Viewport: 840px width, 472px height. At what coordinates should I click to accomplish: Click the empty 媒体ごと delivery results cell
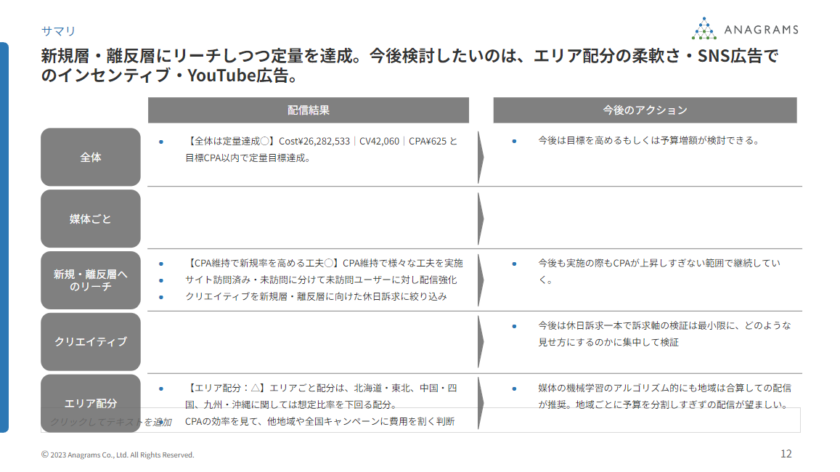(x=308, y=219)
